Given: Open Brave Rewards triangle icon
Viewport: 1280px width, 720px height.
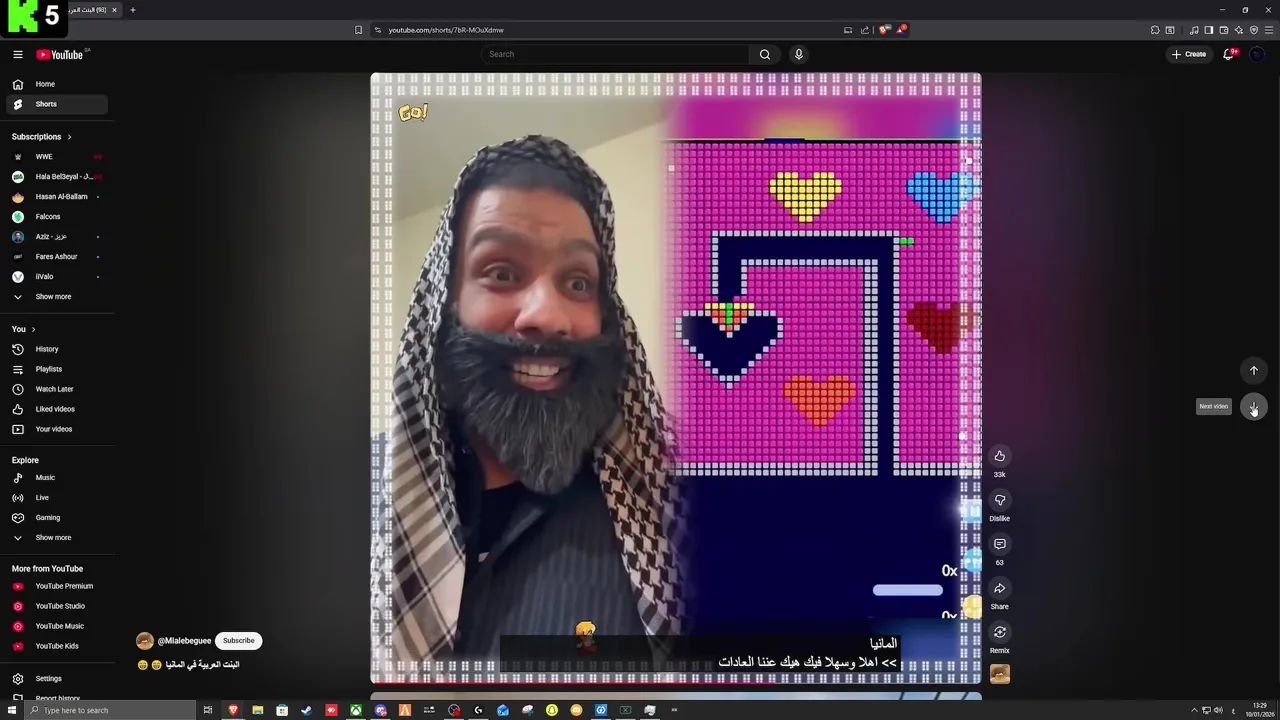Looking at the screenshot, I should click(x=900, y=30).
